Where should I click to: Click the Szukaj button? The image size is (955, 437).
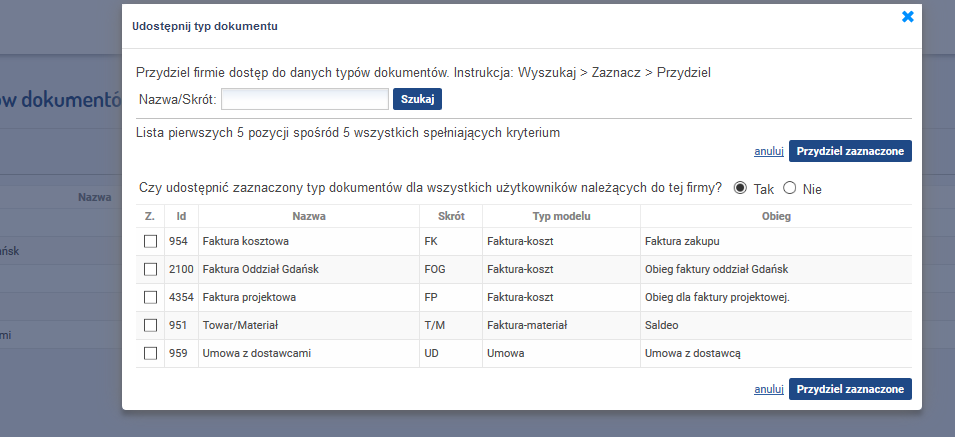[417, 99]
